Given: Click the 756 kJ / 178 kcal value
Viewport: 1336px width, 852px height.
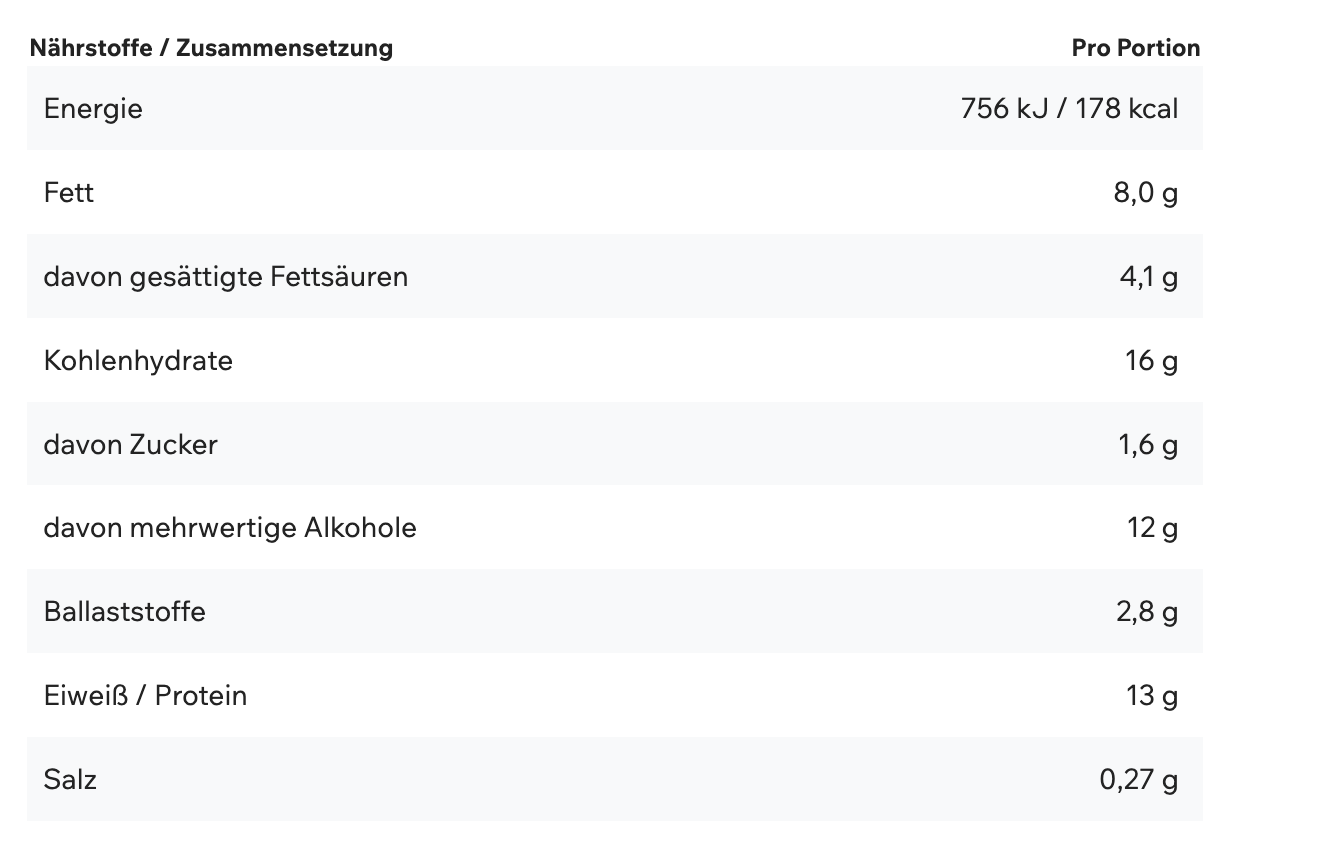Looking at the screenshot, I should tap(1069, 108).
